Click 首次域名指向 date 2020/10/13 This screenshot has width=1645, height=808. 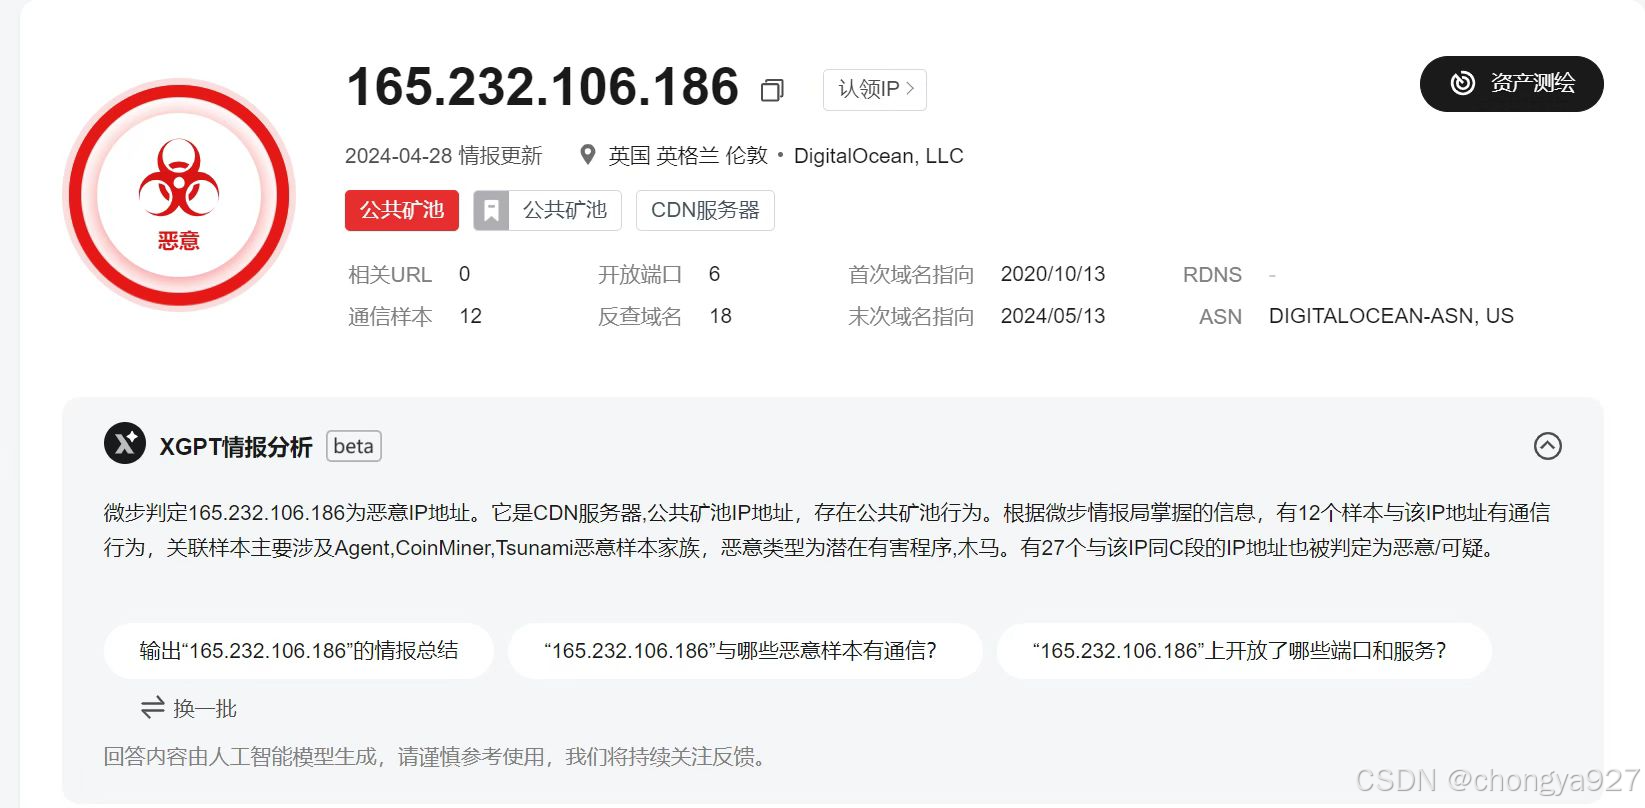click(1053, 274)
